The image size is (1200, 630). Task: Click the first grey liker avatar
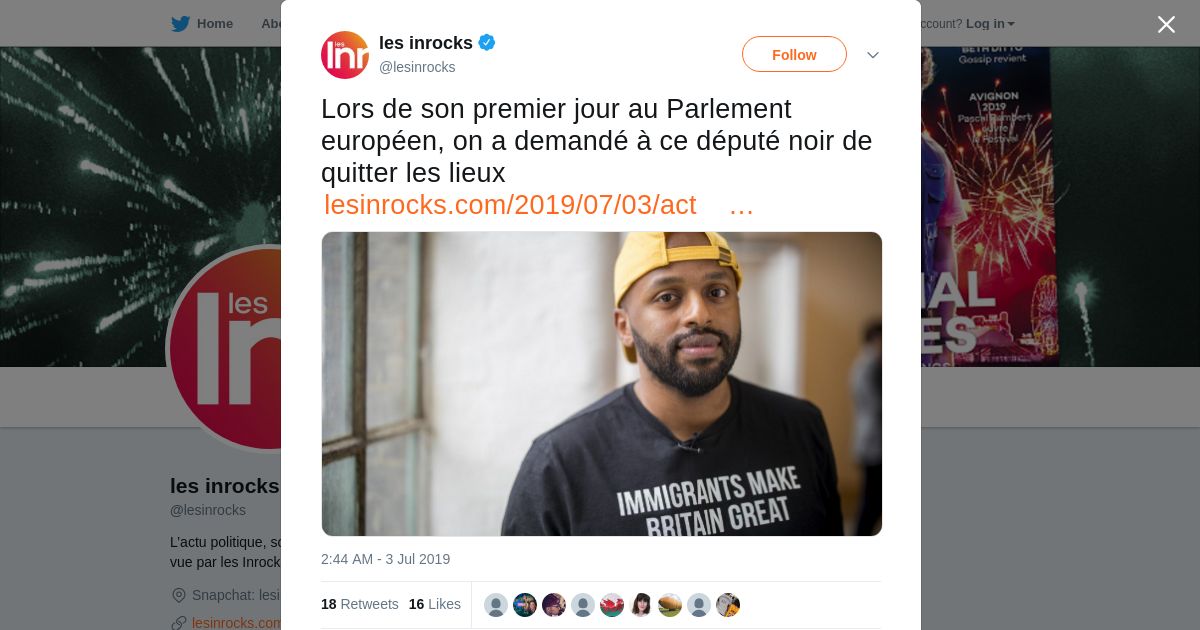[x=496, y=605]
